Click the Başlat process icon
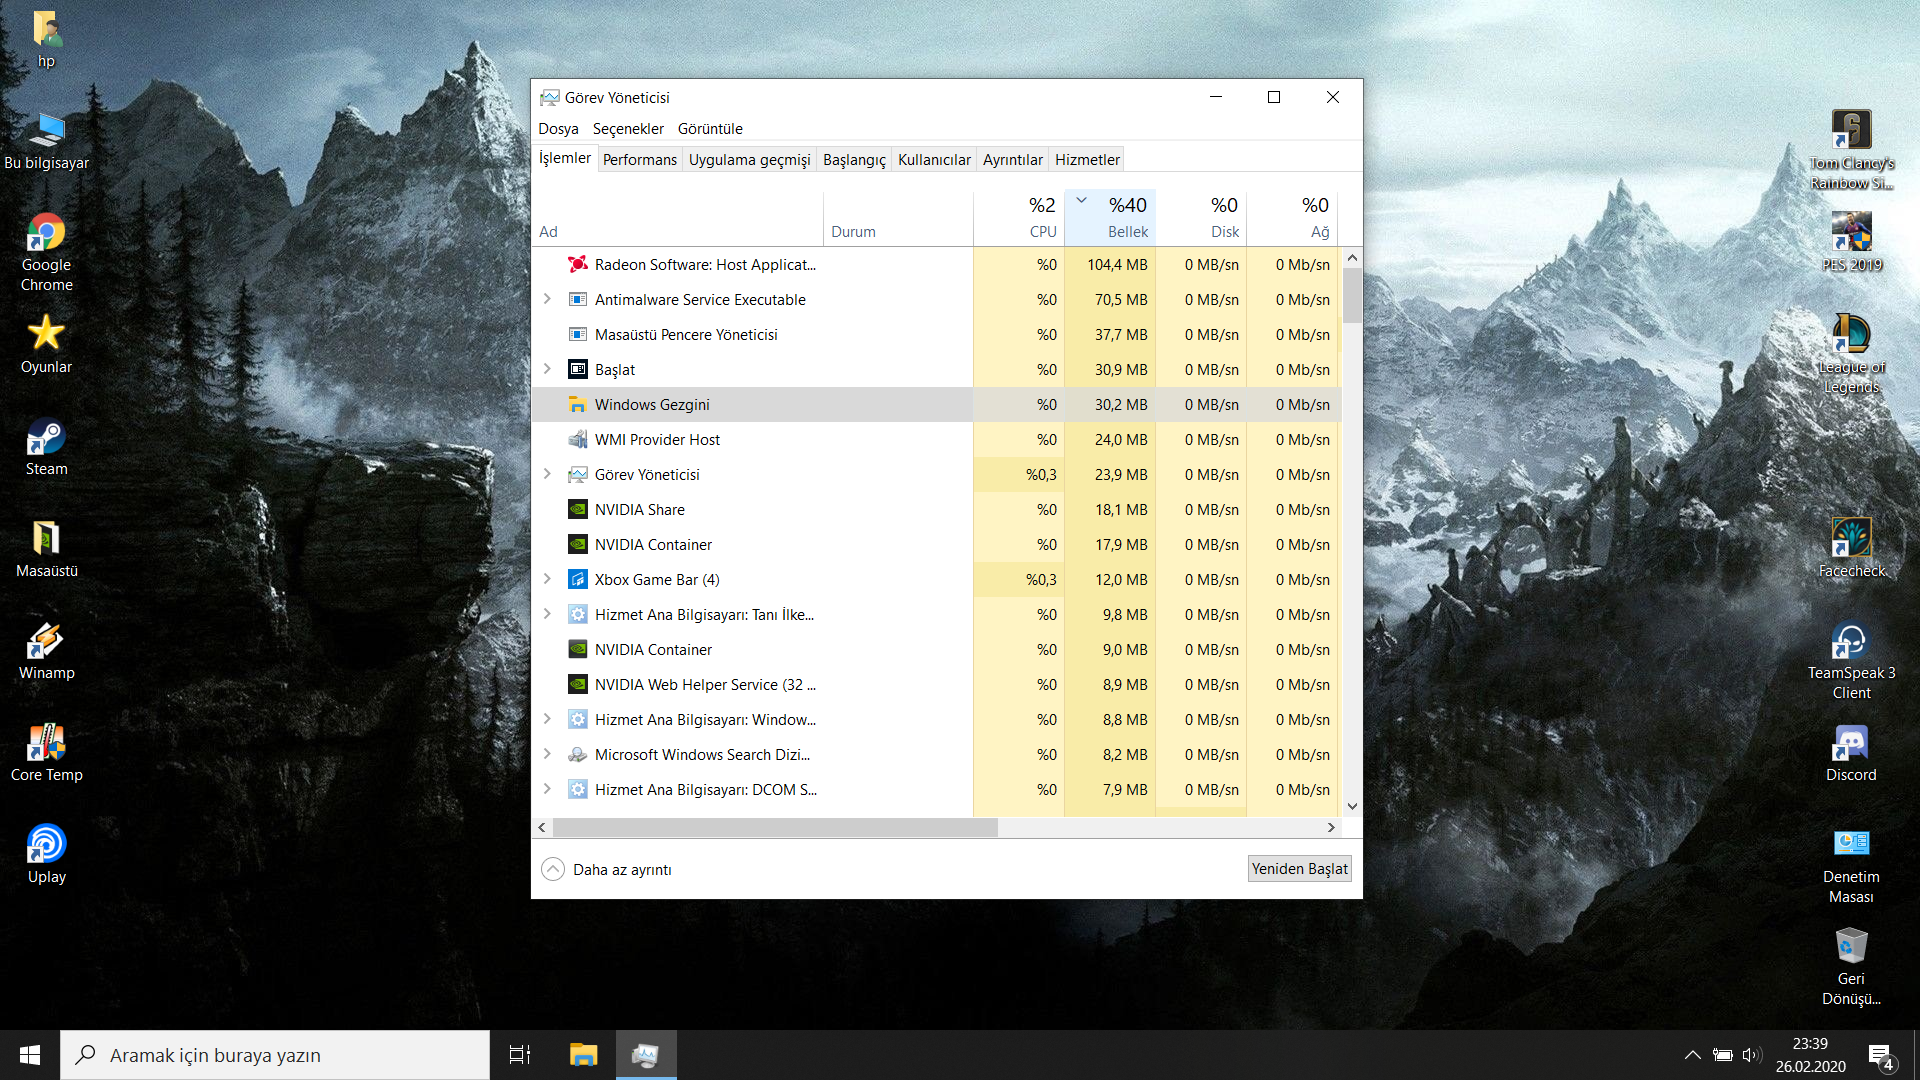This screenshot has height=1080, width=1920. coord(577,369)
